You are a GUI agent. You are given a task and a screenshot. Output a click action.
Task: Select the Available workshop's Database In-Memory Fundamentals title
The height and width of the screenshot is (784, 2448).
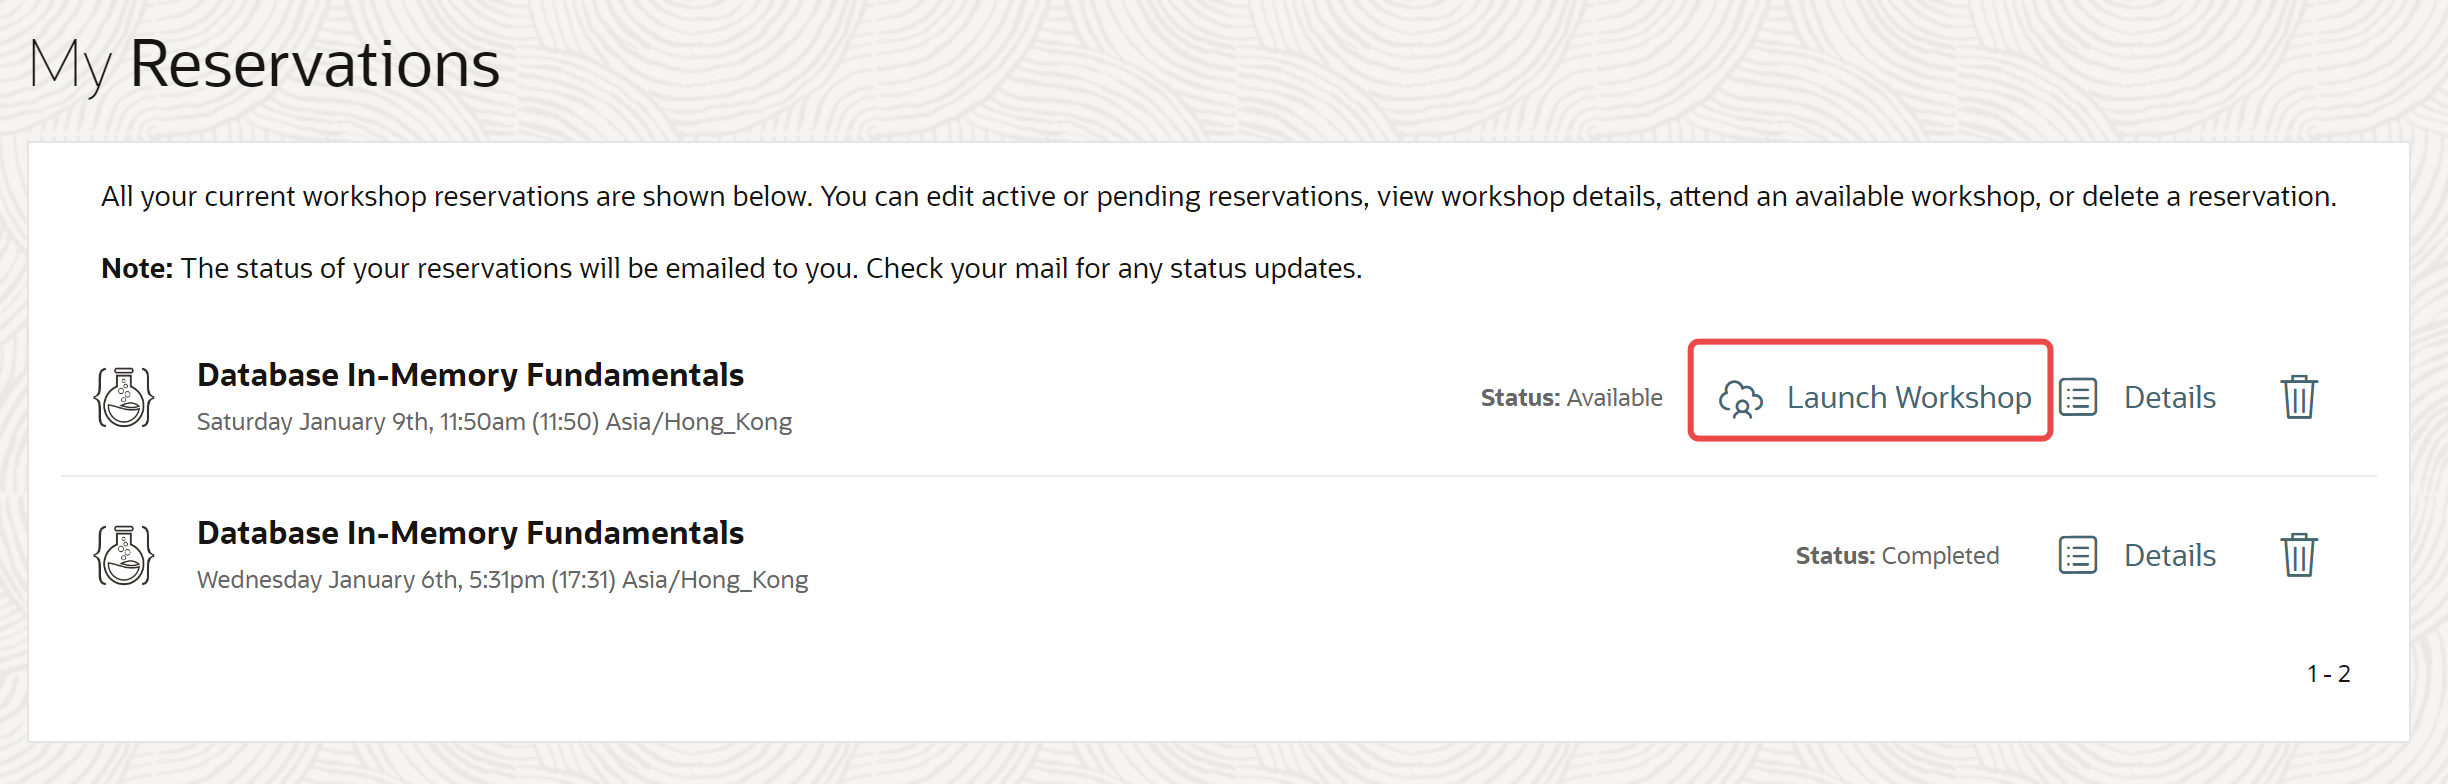[470, 375]
